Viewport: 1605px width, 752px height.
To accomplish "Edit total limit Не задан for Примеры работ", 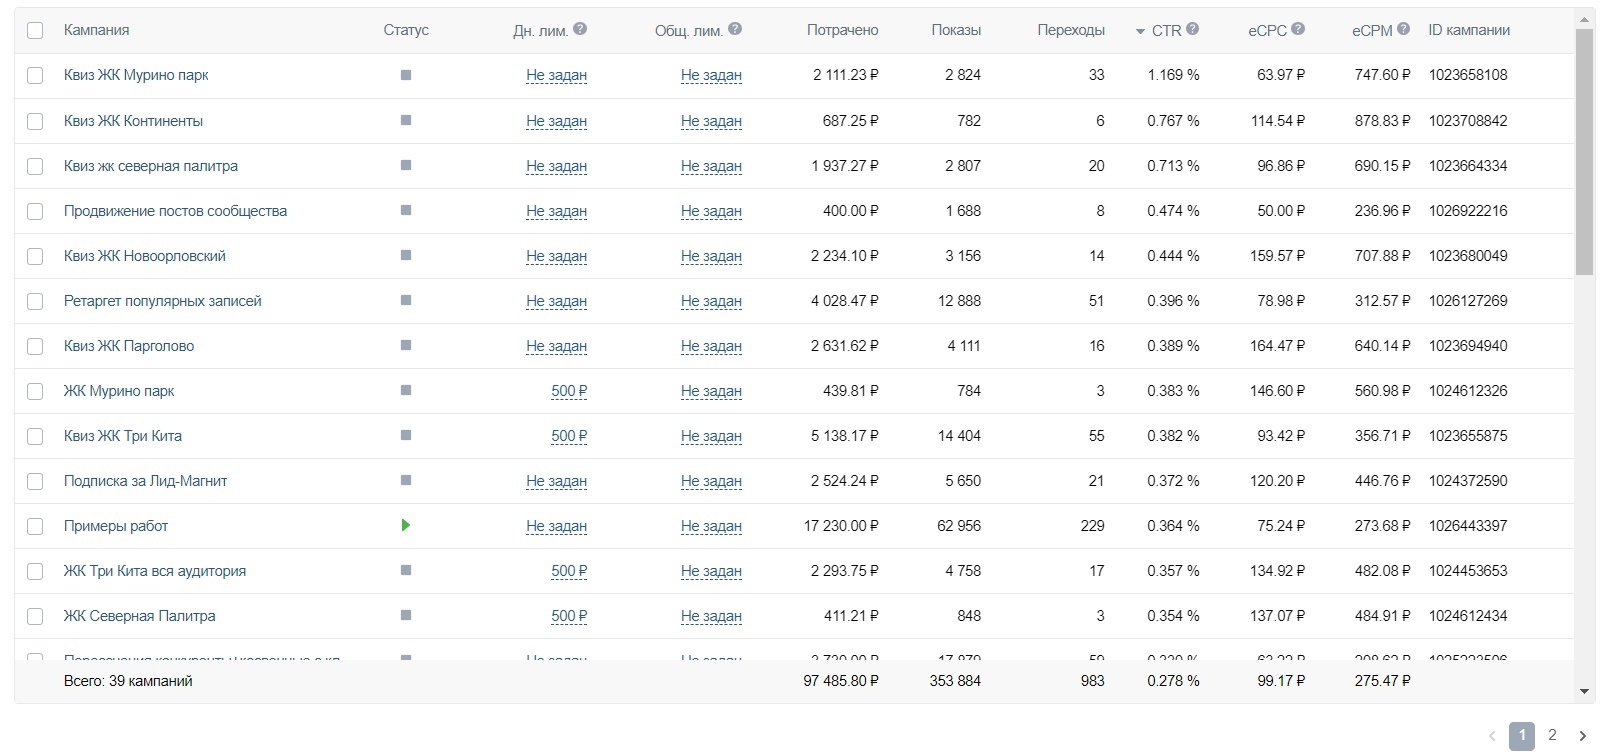I will click(711, 526).
